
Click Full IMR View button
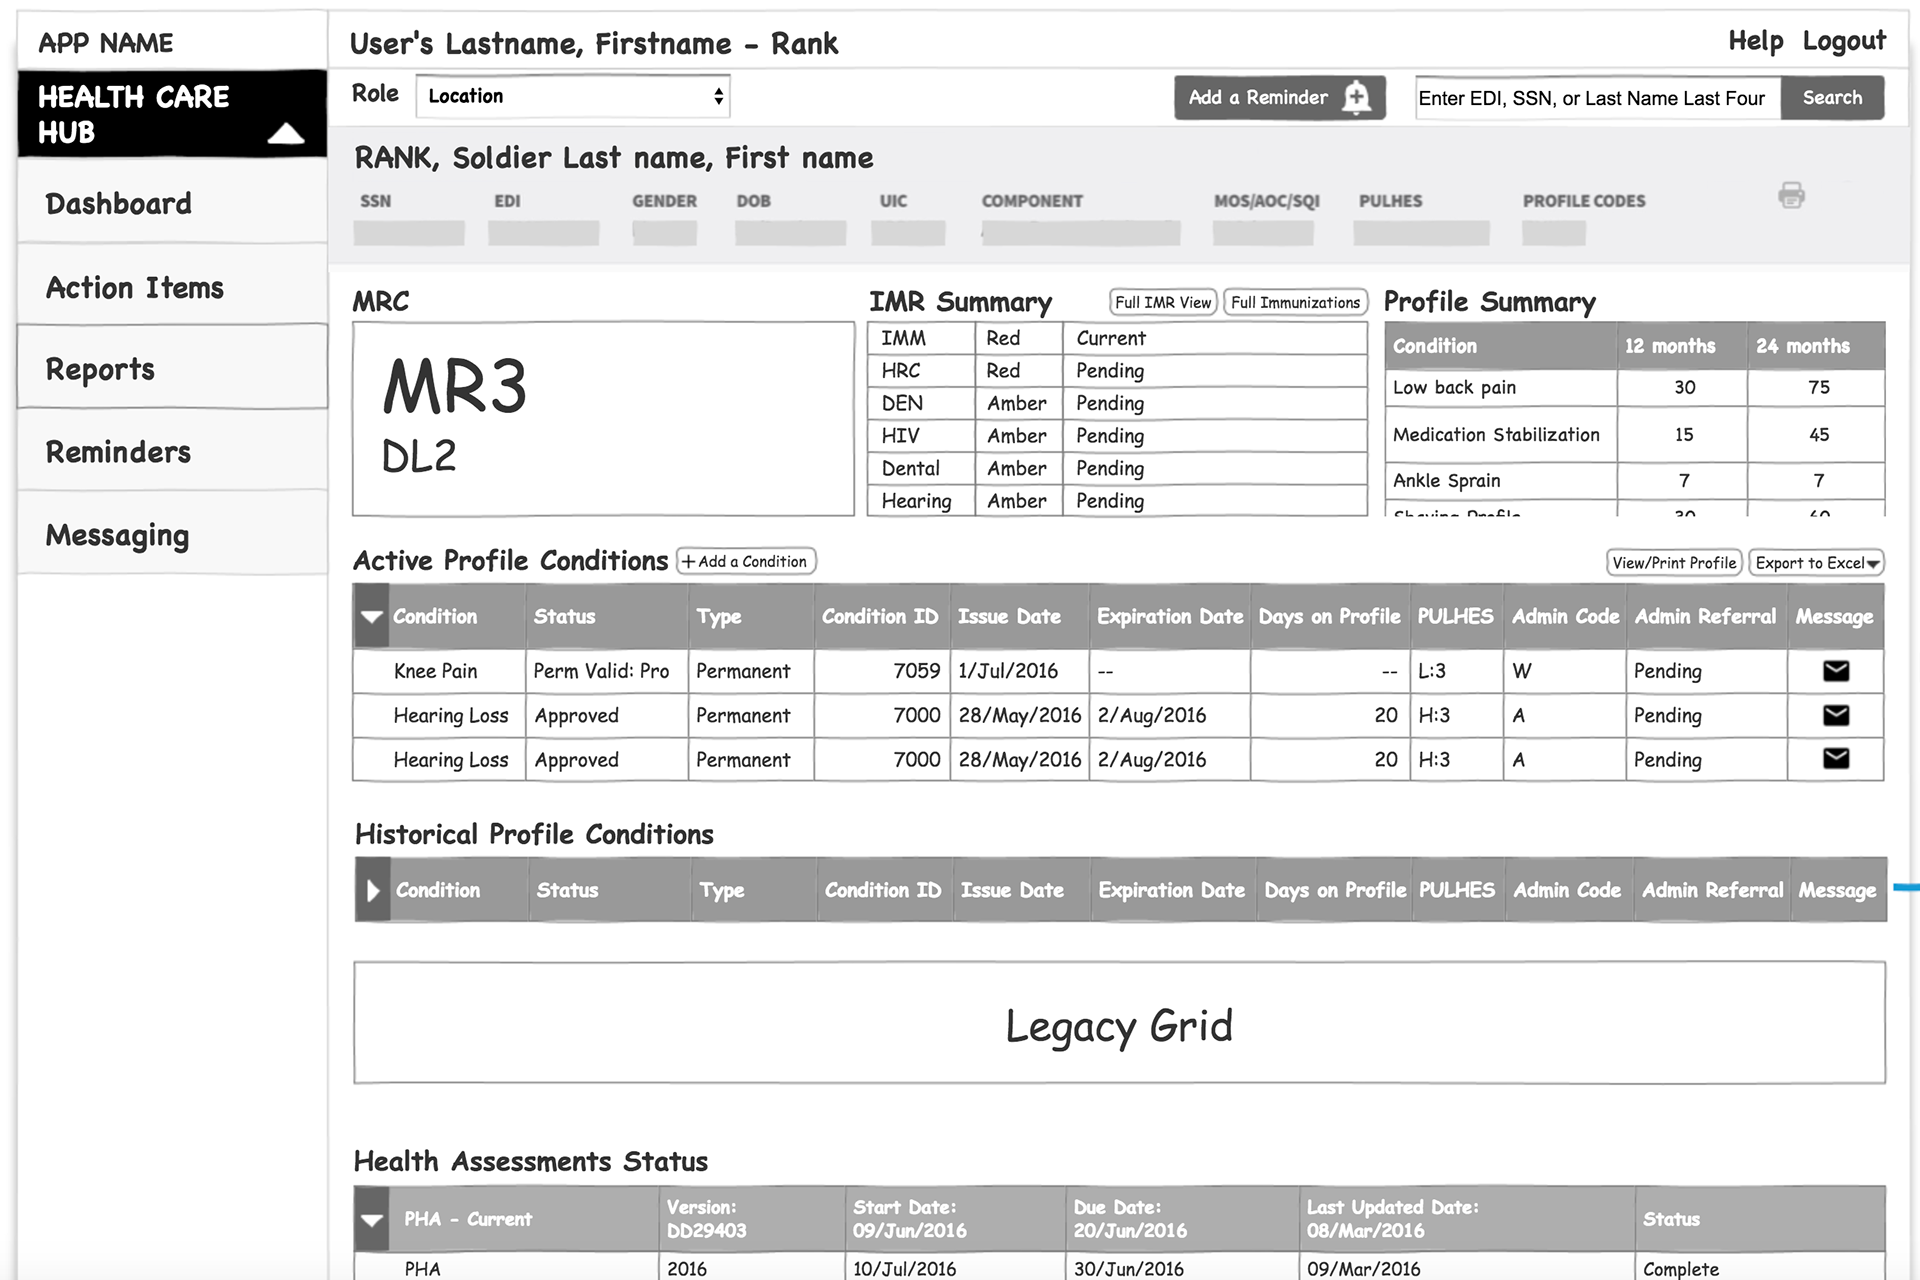pos(1163,302)
